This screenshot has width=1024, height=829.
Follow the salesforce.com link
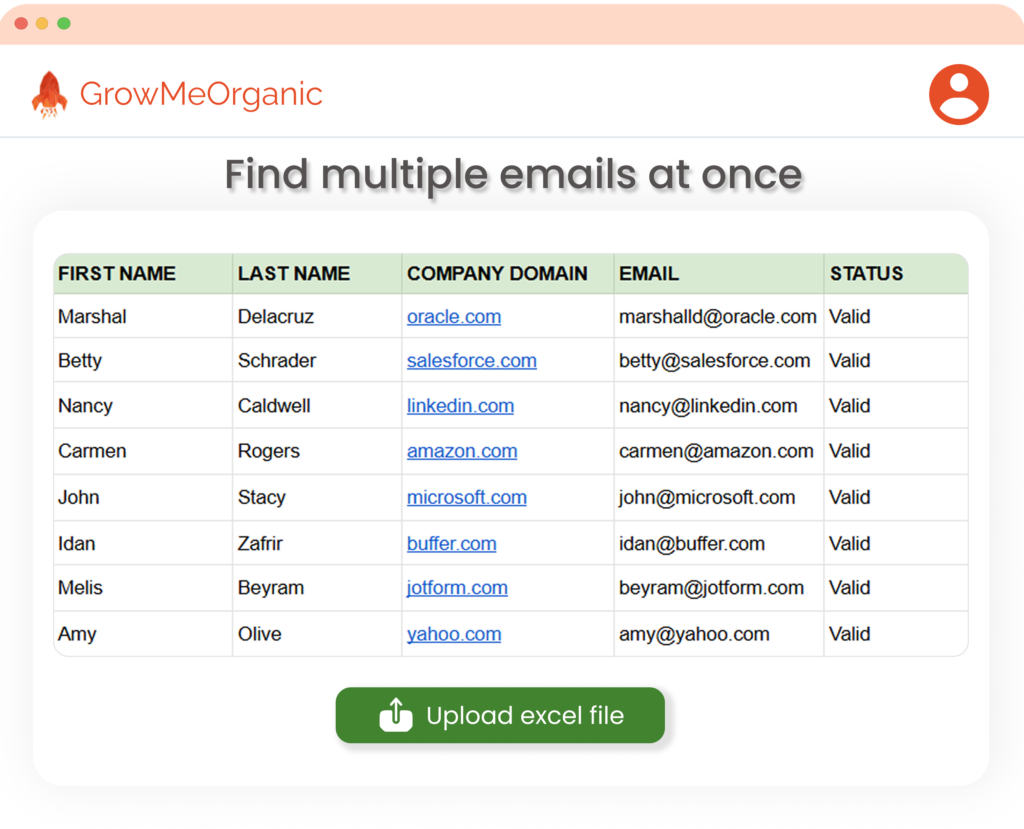coord(472,361)
